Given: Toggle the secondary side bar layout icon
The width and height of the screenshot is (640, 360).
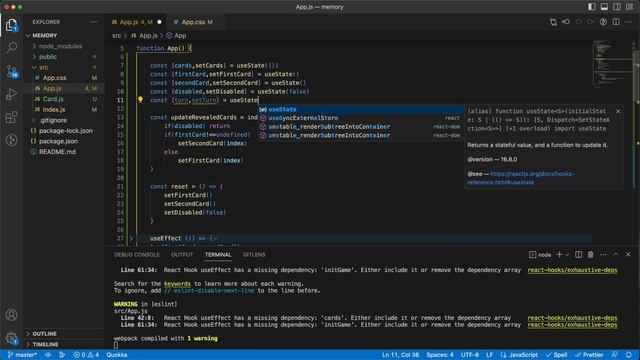Looking at the screenshot, I should click(617, 7).
